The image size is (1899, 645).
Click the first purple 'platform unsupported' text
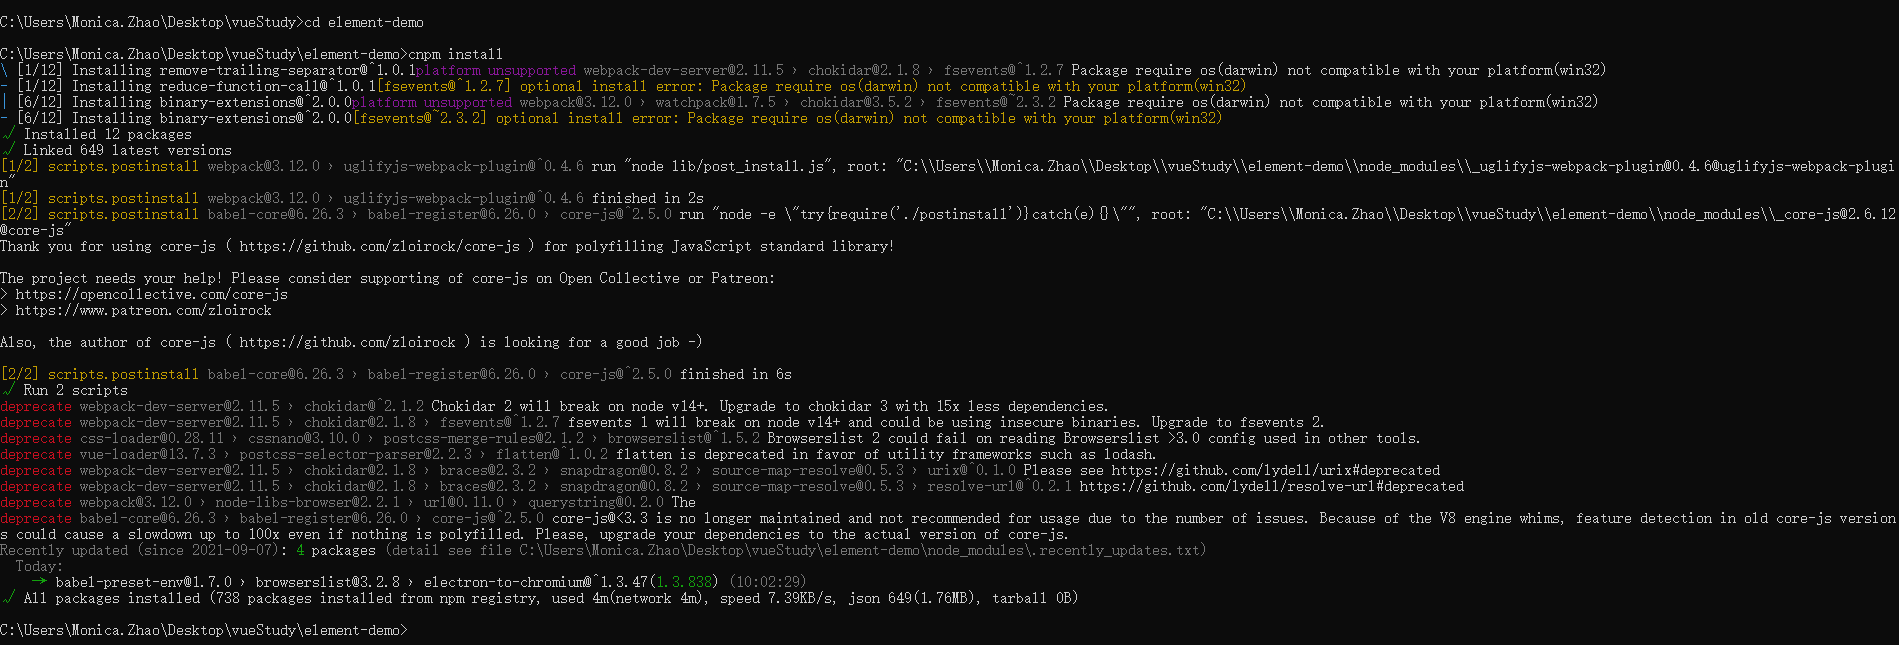(x=496, y=70)
